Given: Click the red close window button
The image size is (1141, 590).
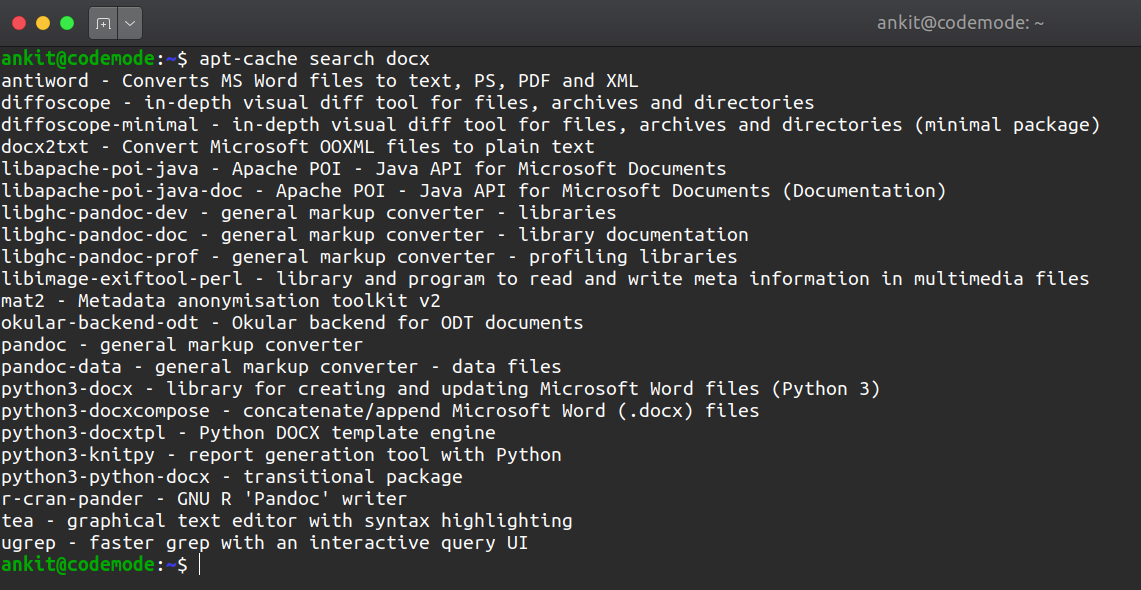Looking at the screenshot, I should [x=19, y=23].
